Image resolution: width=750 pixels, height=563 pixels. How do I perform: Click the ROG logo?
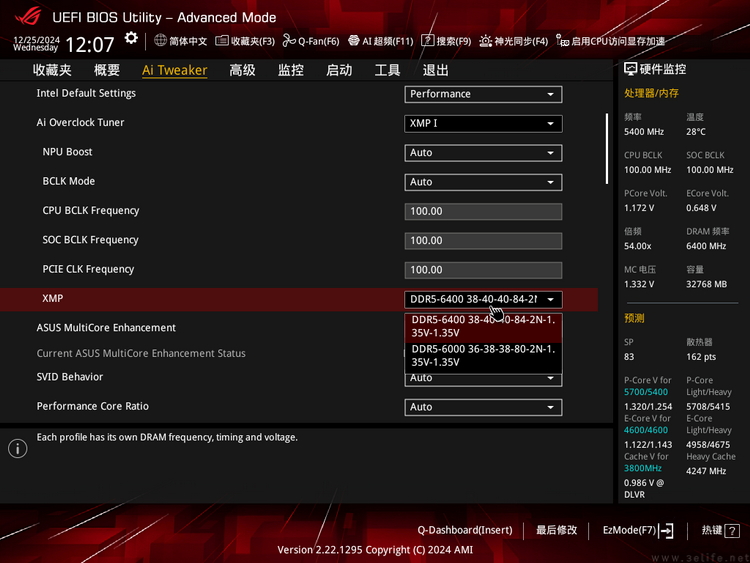click(28, 17)
